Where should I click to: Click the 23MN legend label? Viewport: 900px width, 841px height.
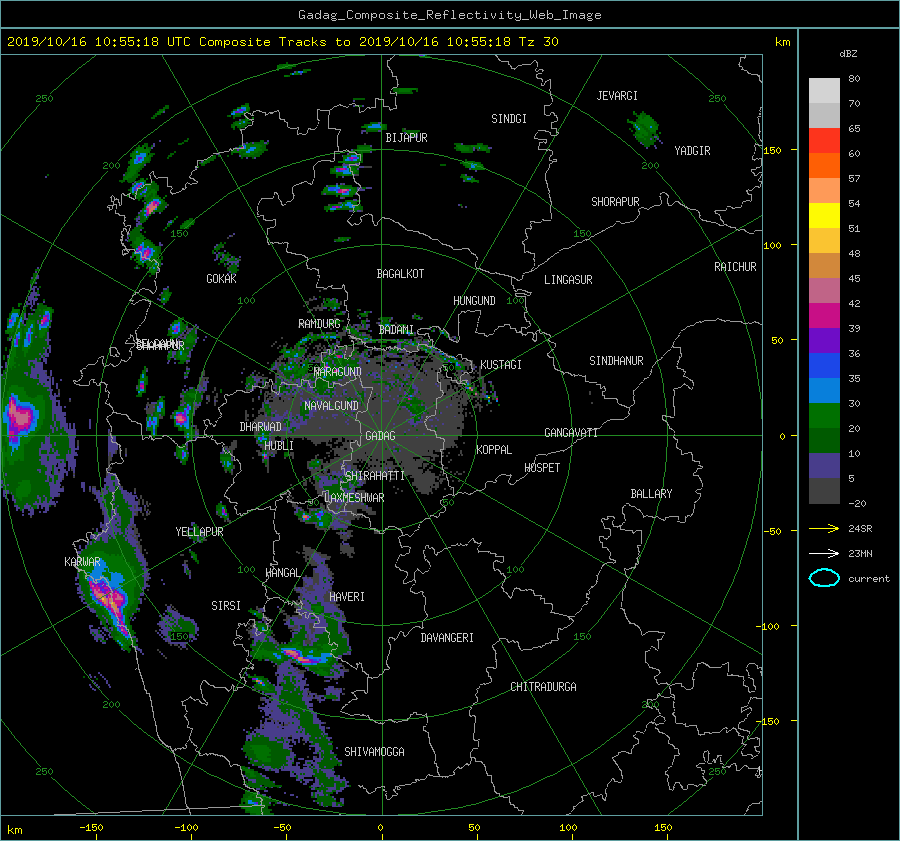coord(860,553)
